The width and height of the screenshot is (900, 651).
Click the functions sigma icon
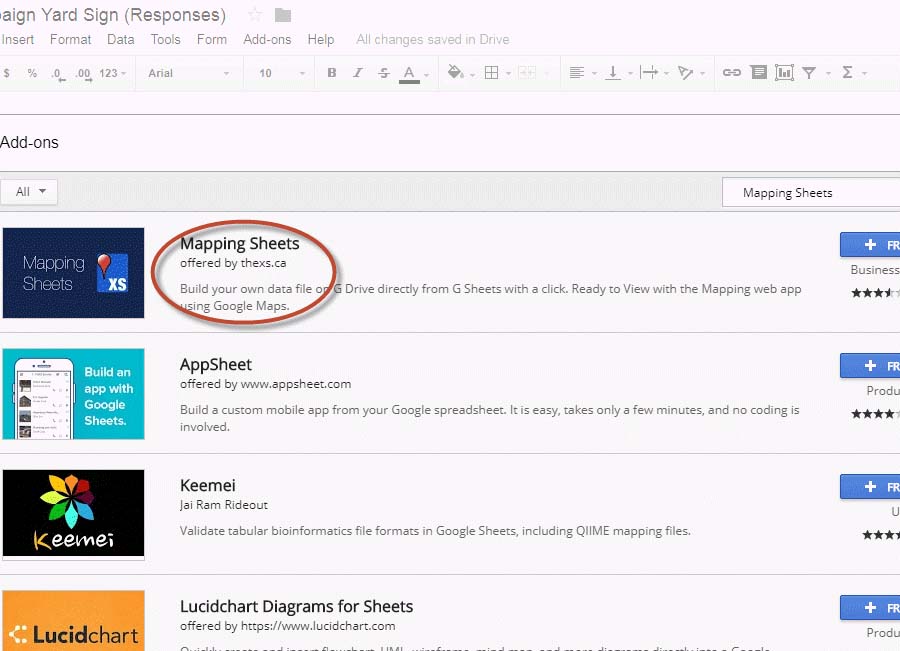(848, 73)
